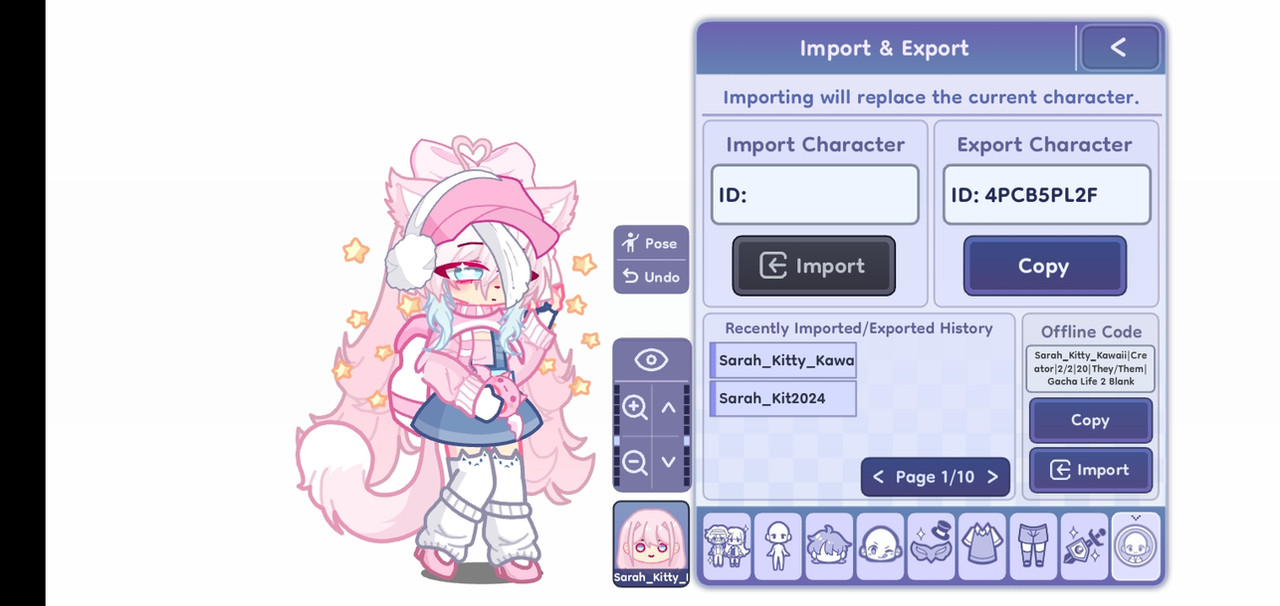Select the props and wand tab

tap(1084, 546)
